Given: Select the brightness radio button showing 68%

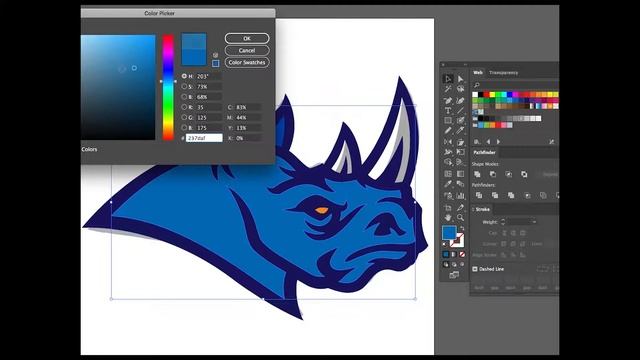Looking at the screenshot, I should point(184,97).
